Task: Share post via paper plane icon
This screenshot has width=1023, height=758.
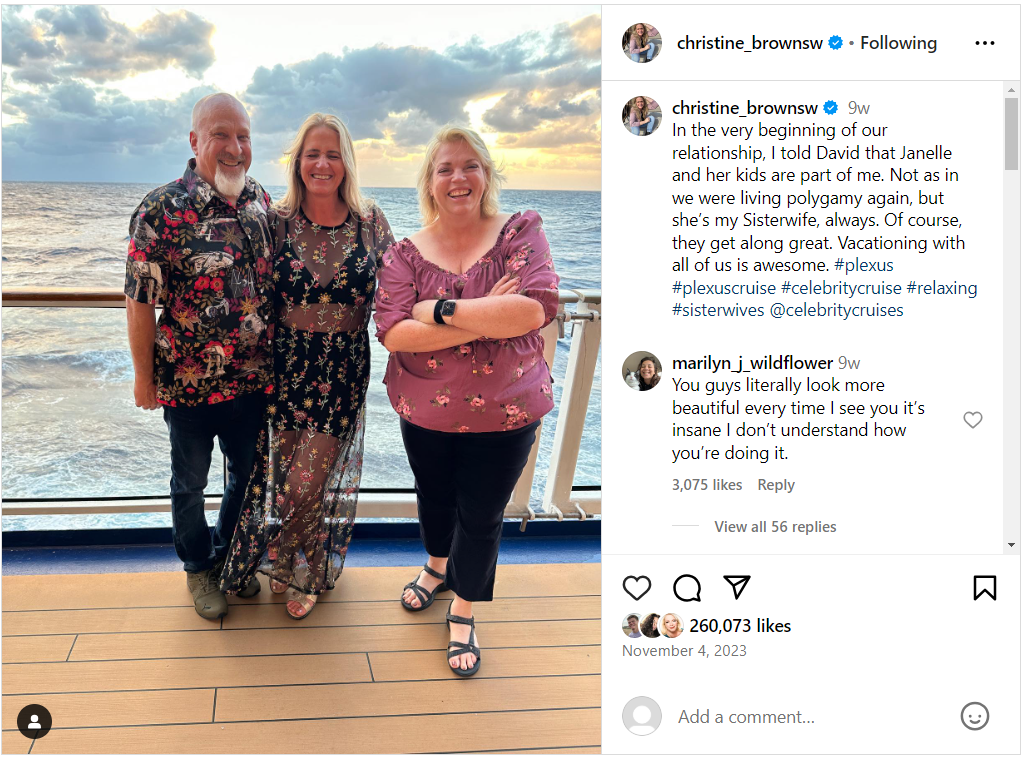Action: pyautogui.click(x=737, y=587)
